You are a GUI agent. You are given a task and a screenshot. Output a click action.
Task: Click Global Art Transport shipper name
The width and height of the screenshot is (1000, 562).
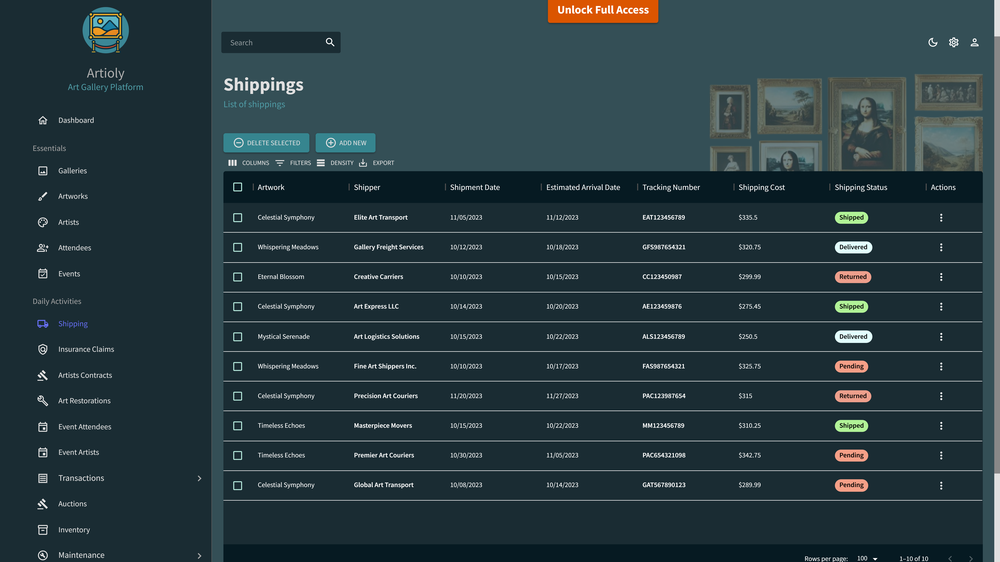click(383, 485)
